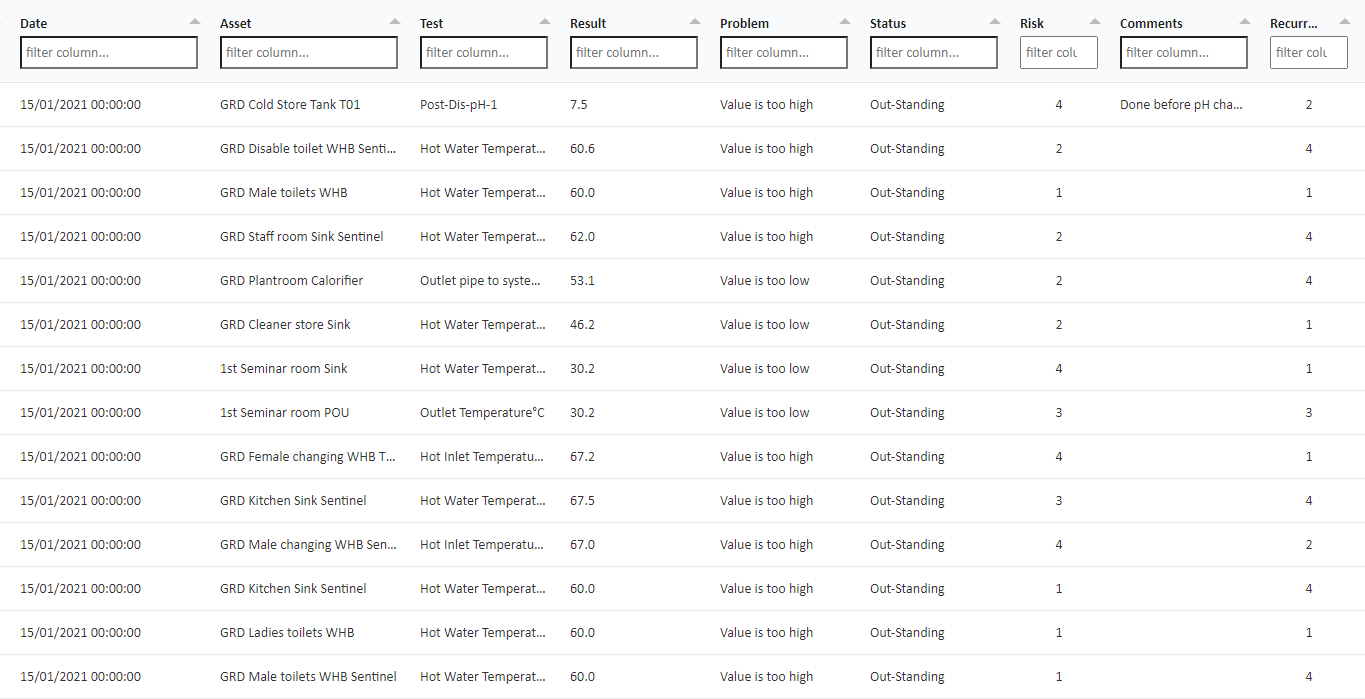Click the Comments column header label
This screenshot has height=699, width=1365.
pos(1151,23)
